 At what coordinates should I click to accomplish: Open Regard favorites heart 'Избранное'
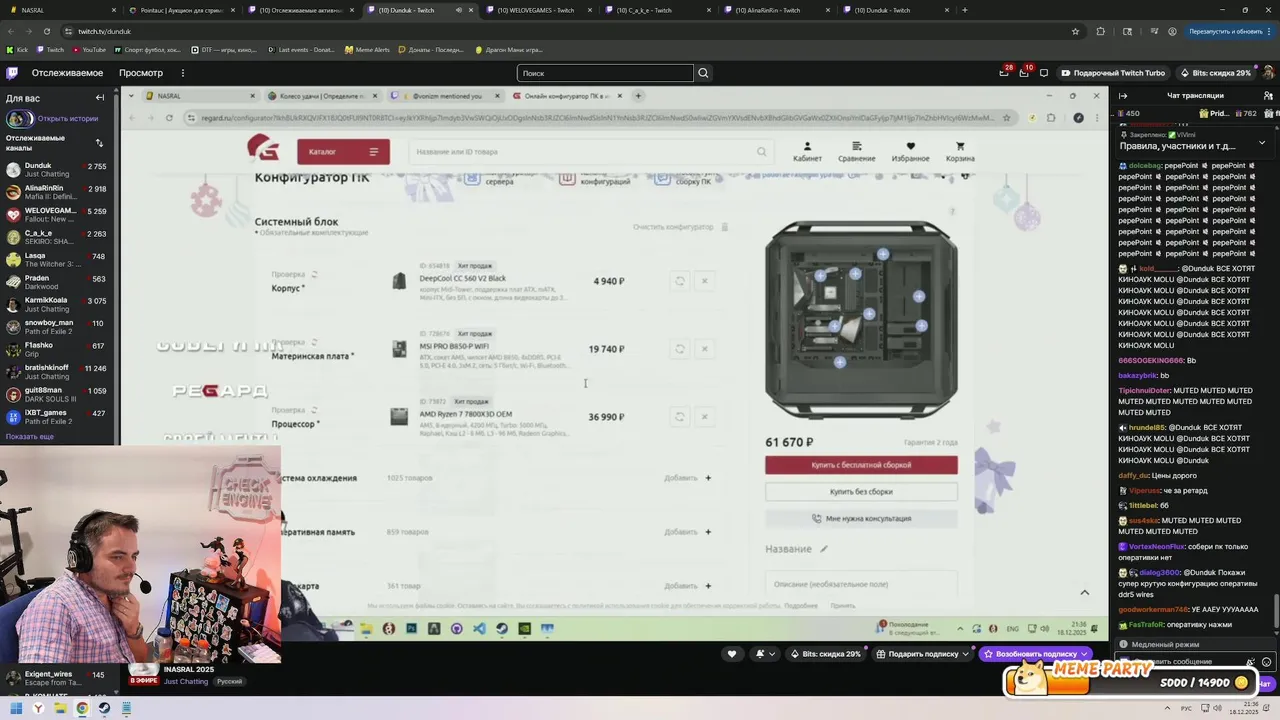click(x=910, y=151)
